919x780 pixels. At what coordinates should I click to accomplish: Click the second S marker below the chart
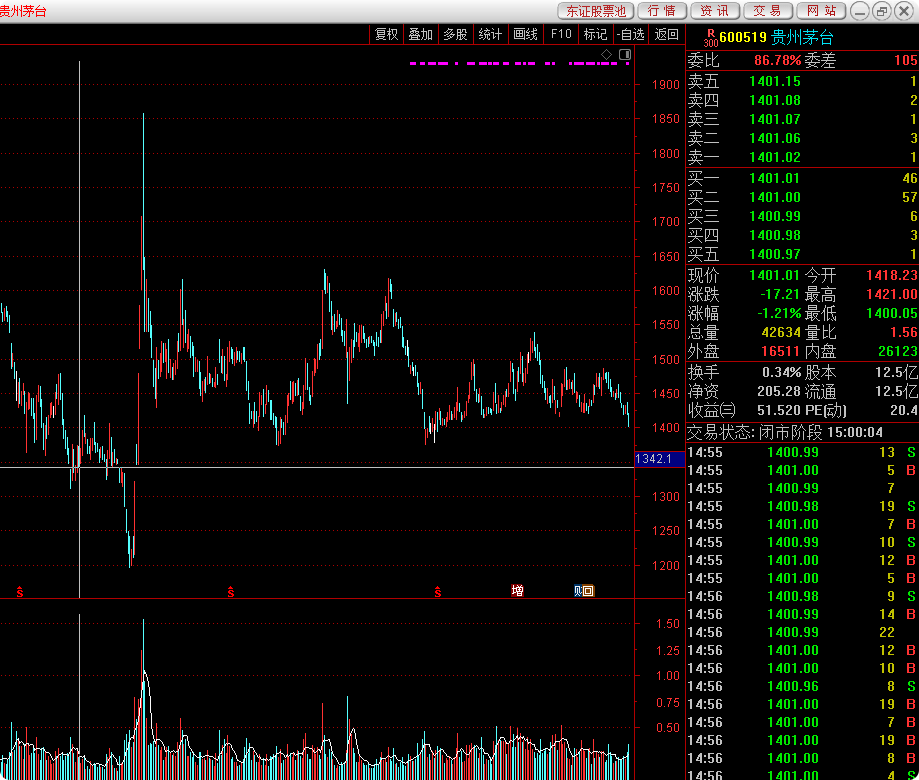click(231, 592)
